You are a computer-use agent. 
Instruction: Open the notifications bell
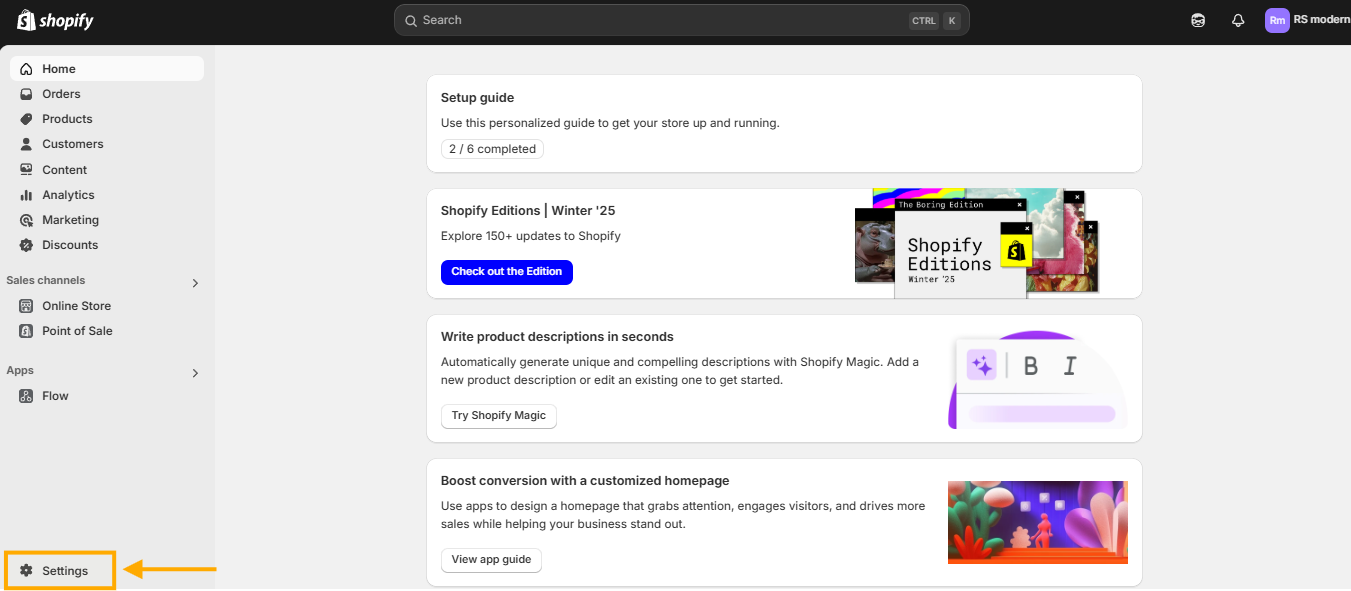pyautogui.click(x=1238, y=20)
